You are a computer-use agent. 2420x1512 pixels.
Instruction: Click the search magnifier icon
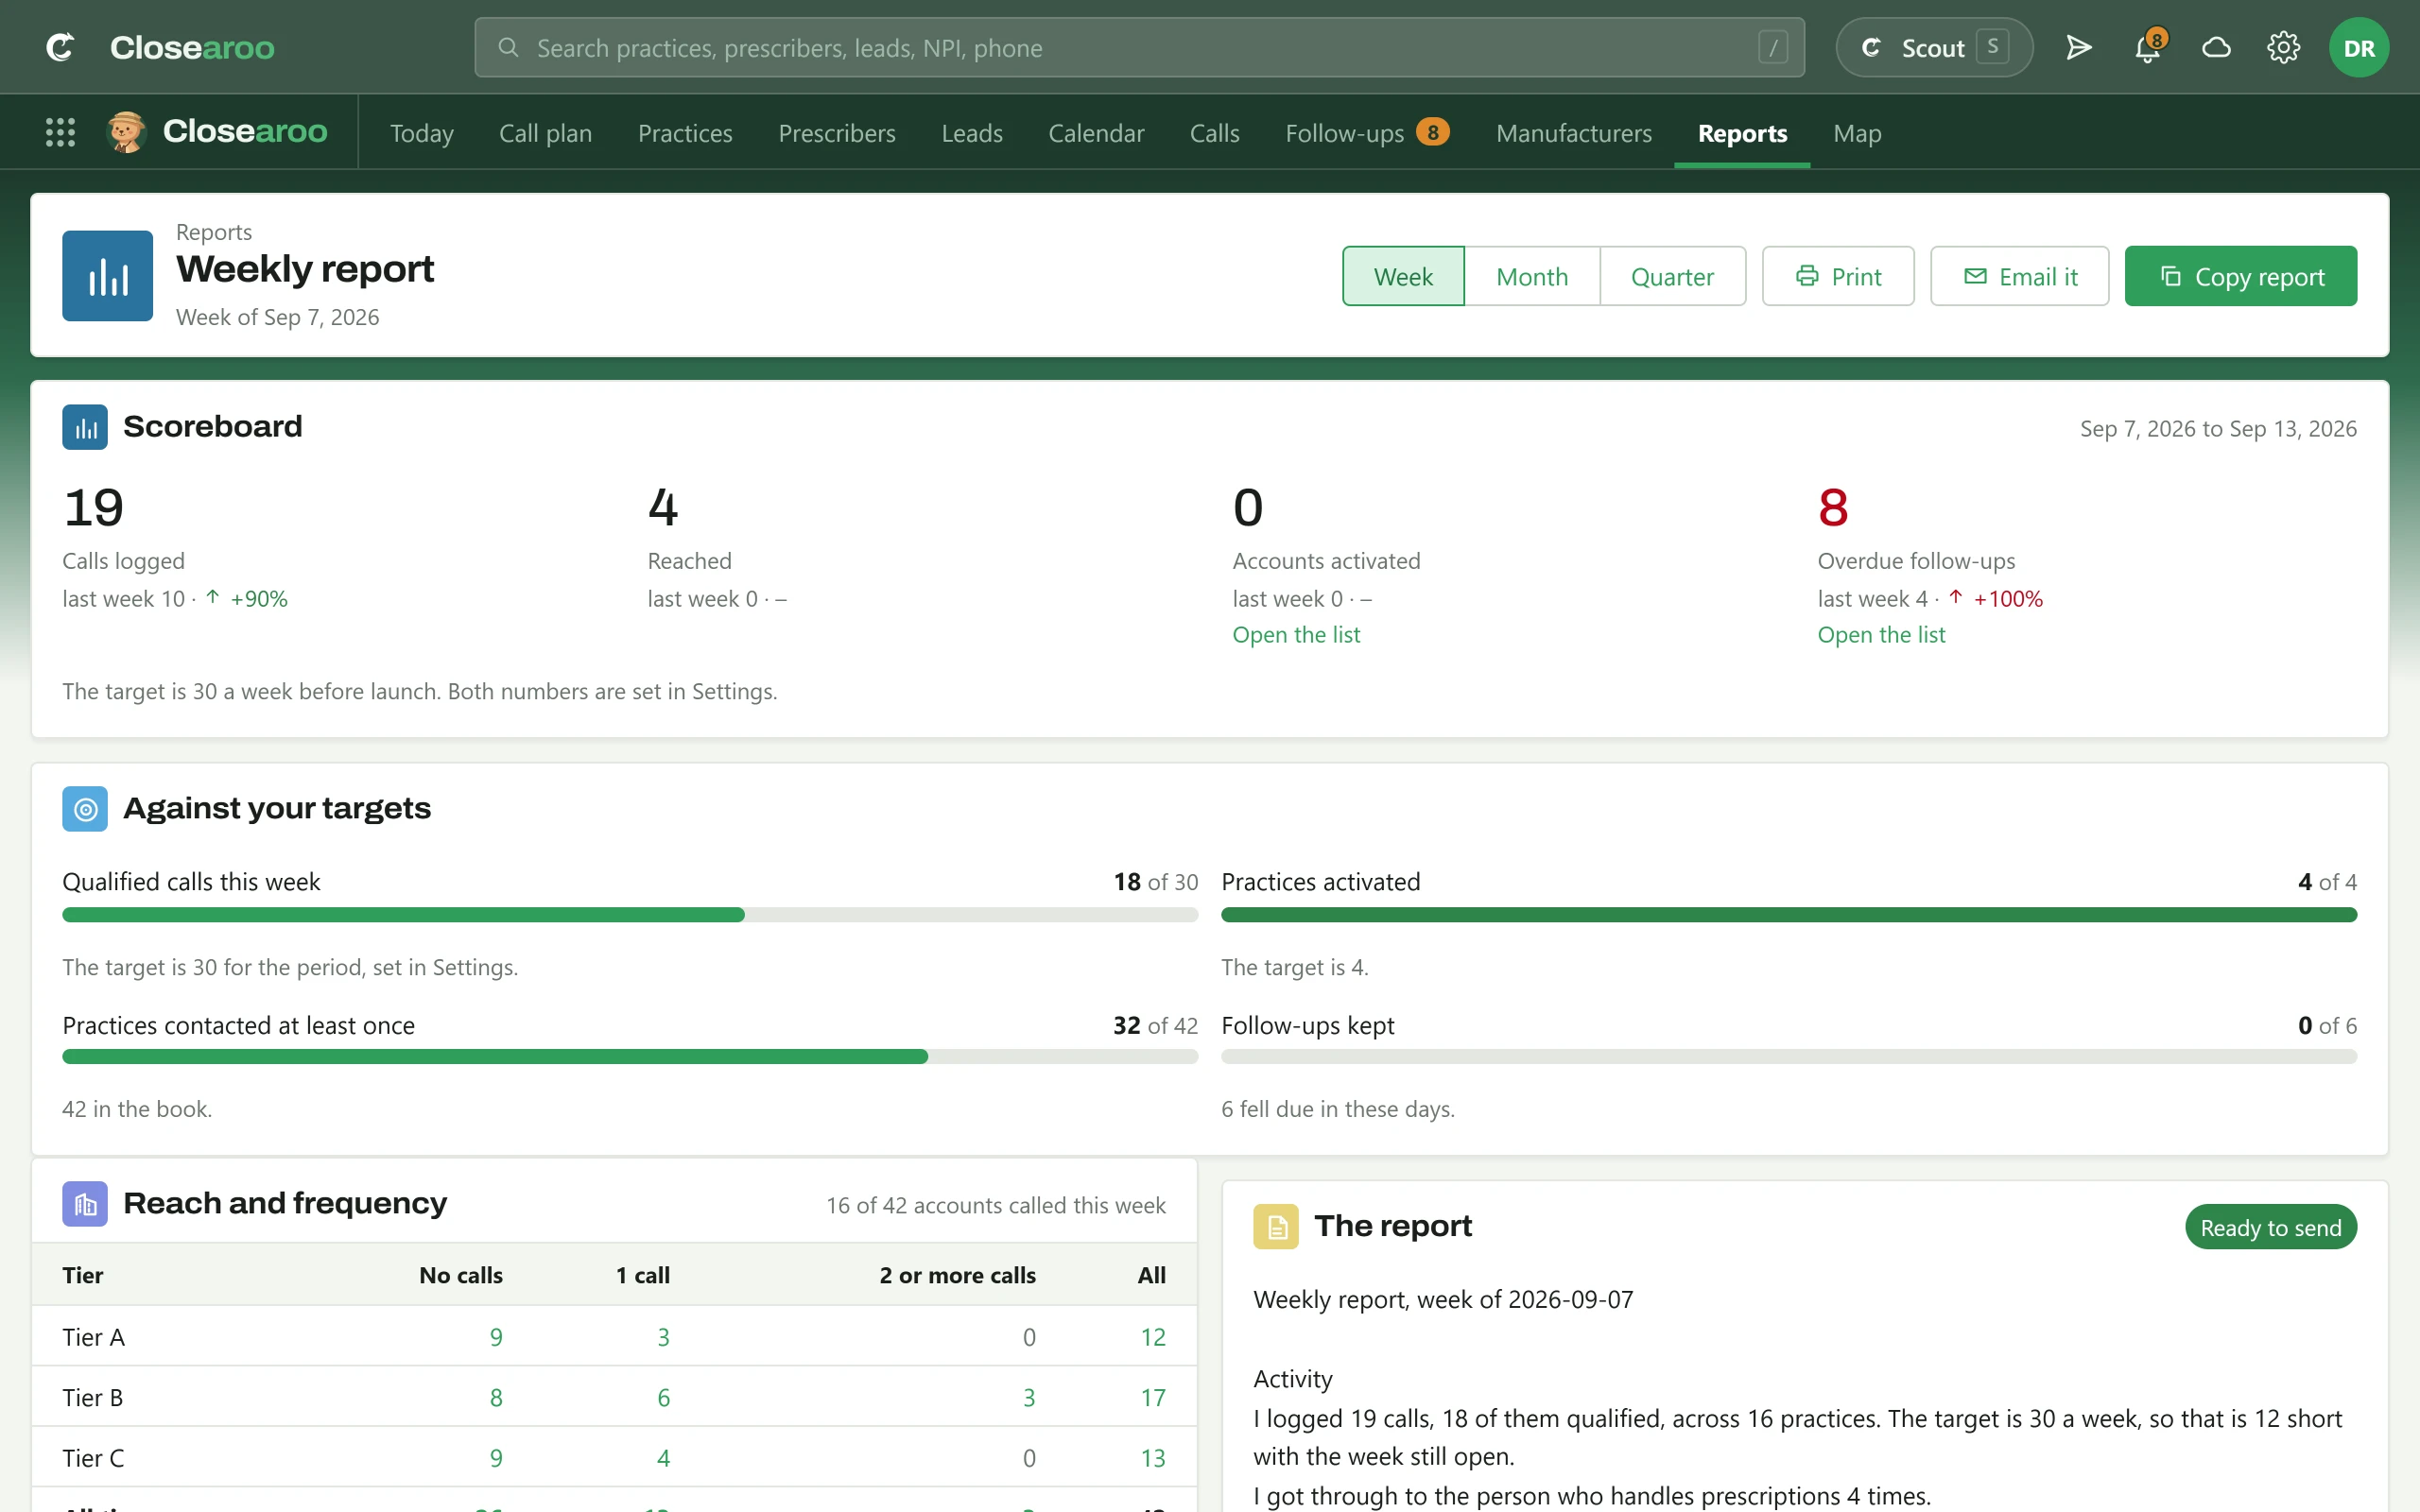click(508, 47)
